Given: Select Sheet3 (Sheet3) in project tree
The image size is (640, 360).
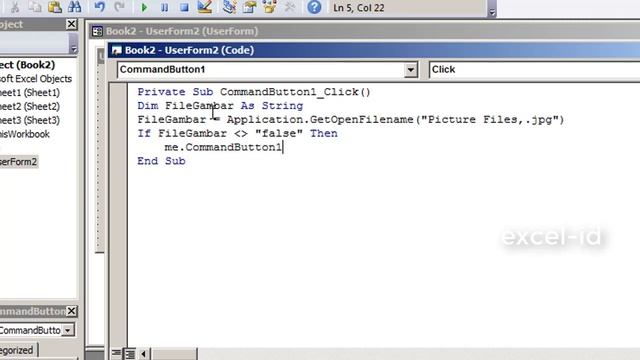Looking at the screenshot, I should point(29,120).
